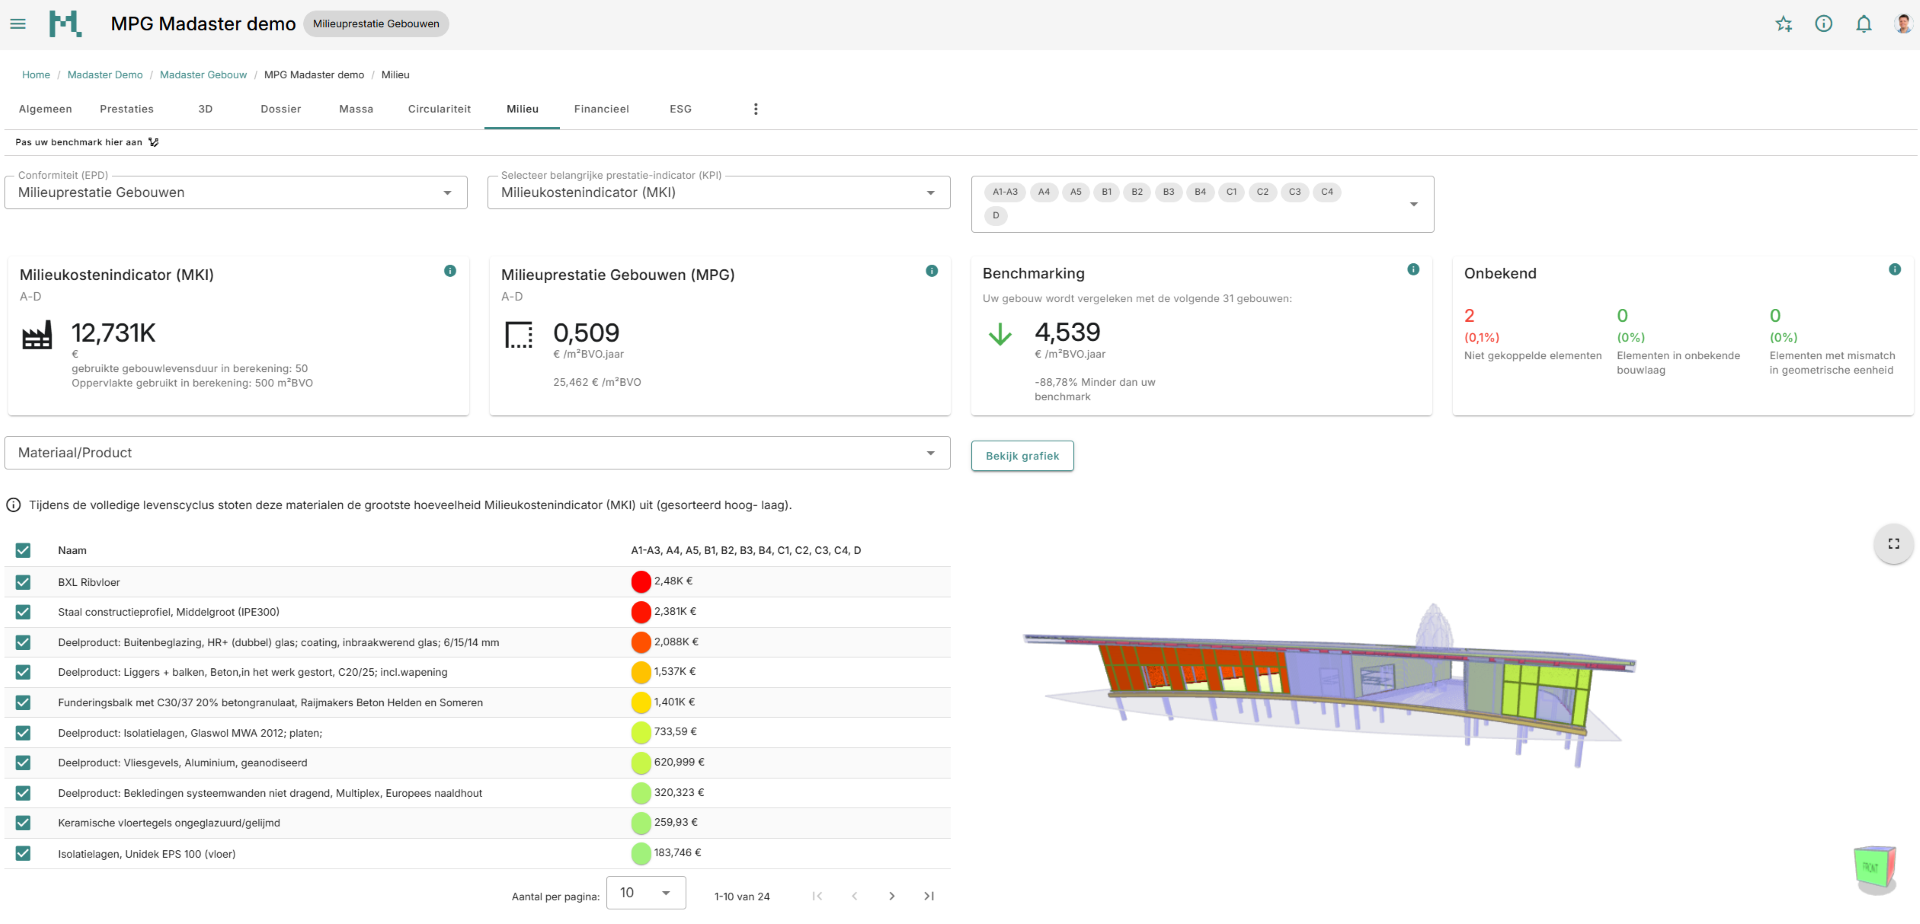Open the hamburger navigation menu
The height and width of the screenshot is (924, 1920).
18,24
